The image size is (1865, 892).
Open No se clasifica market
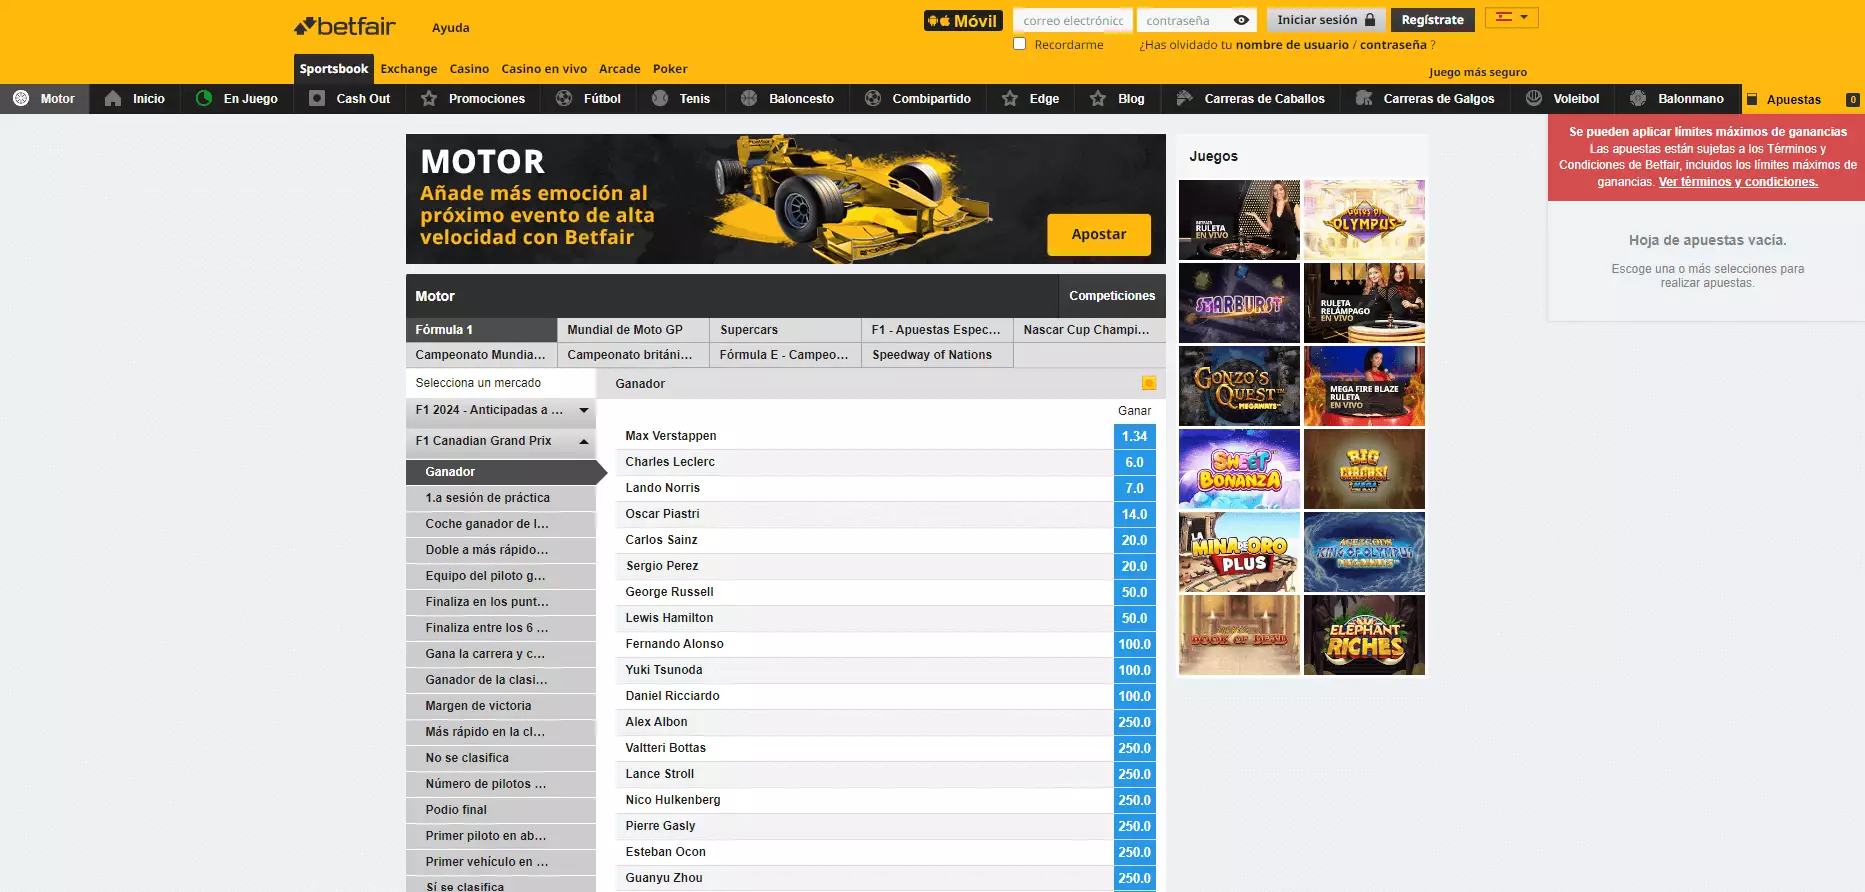pos(501,758)
